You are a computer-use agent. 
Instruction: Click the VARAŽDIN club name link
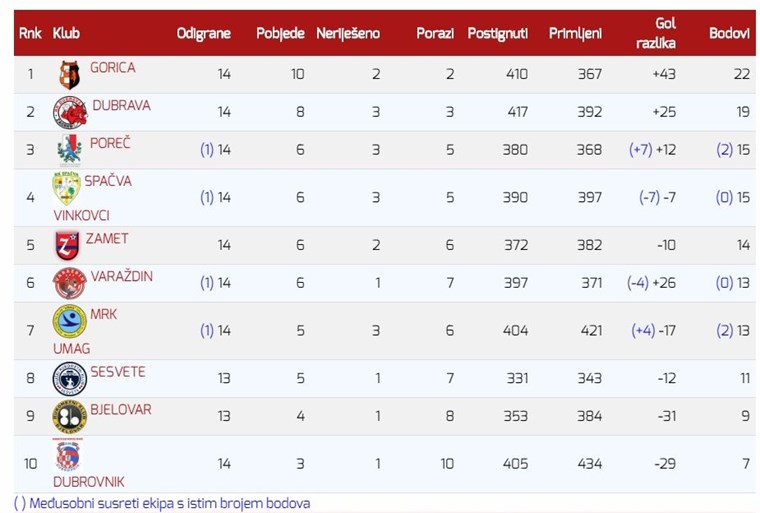(x=122, y=276)
